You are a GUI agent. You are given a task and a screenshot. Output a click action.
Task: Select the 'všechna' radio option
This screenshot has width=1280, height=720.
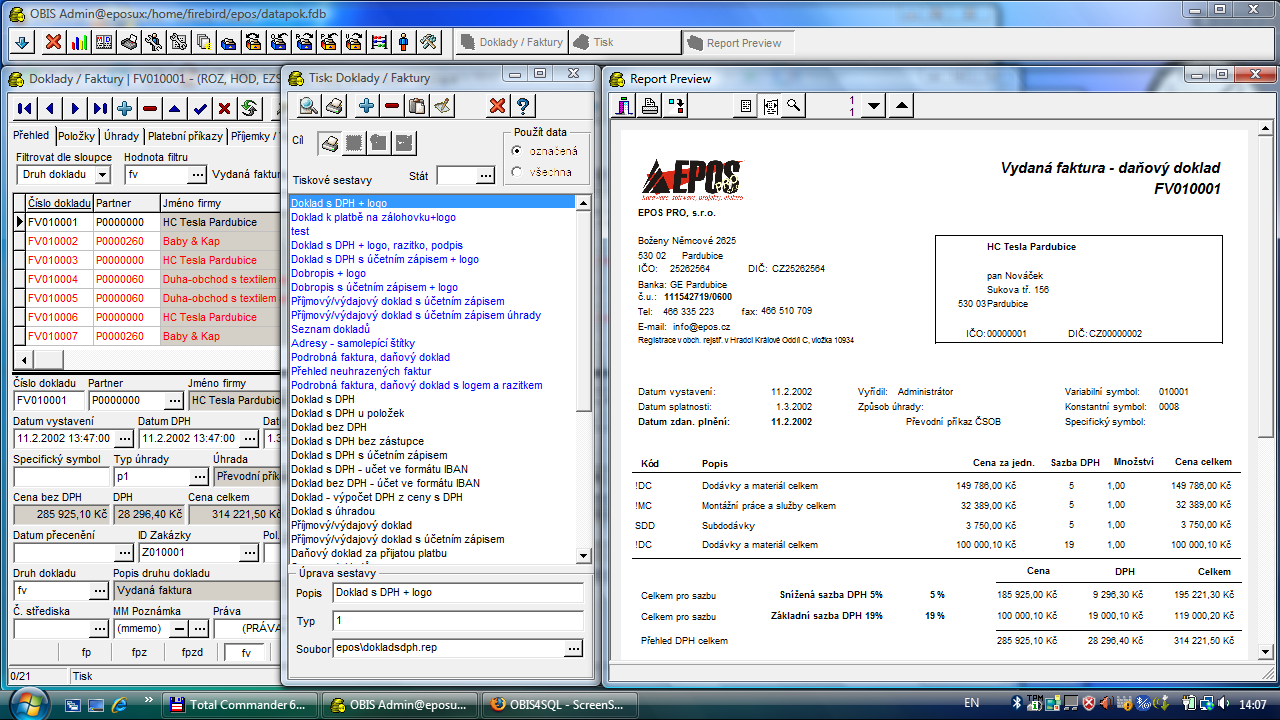[517, 172]
